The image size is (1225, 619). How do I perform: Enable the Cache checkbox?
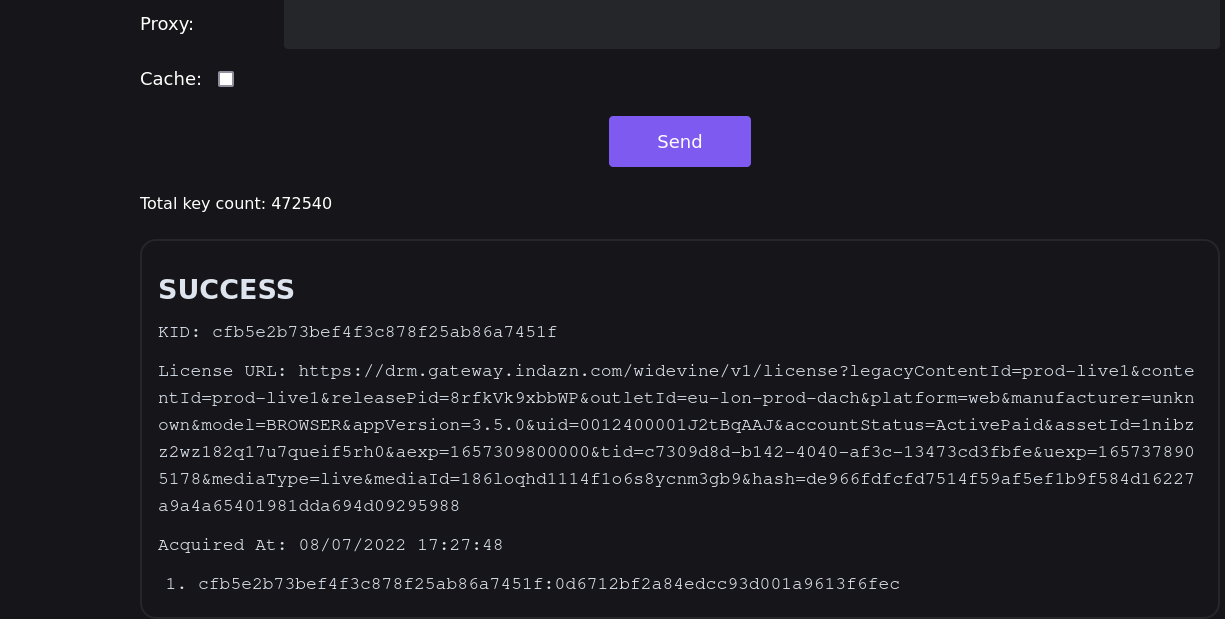click(226, 79)
